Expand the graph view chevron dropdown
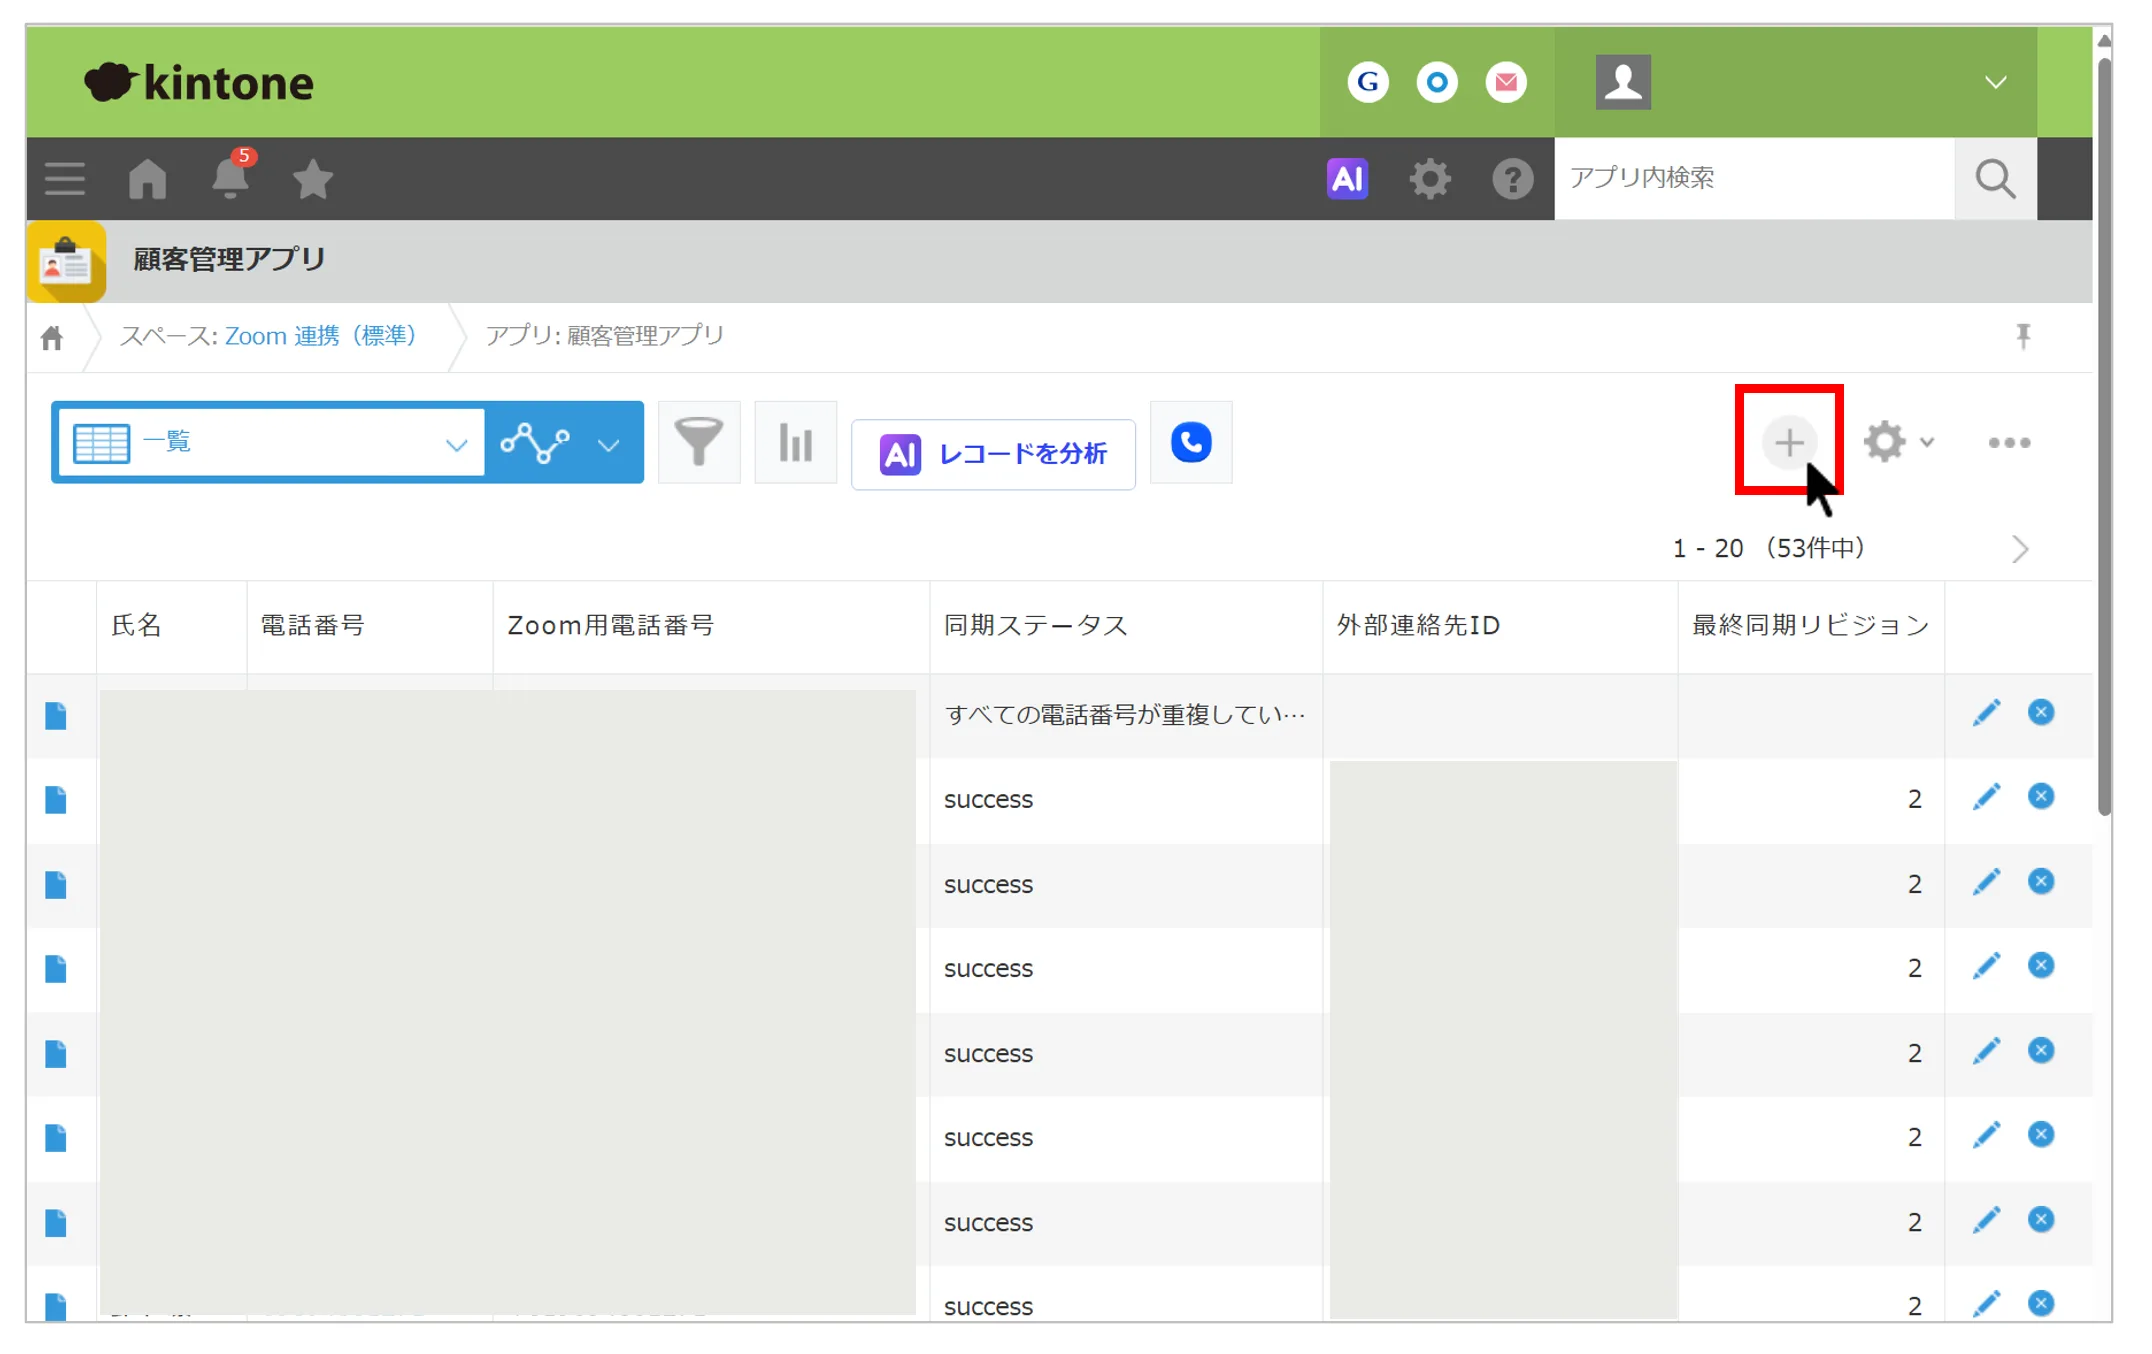This screenshot has height=1354, width=2152. click(x=609, y=445)
